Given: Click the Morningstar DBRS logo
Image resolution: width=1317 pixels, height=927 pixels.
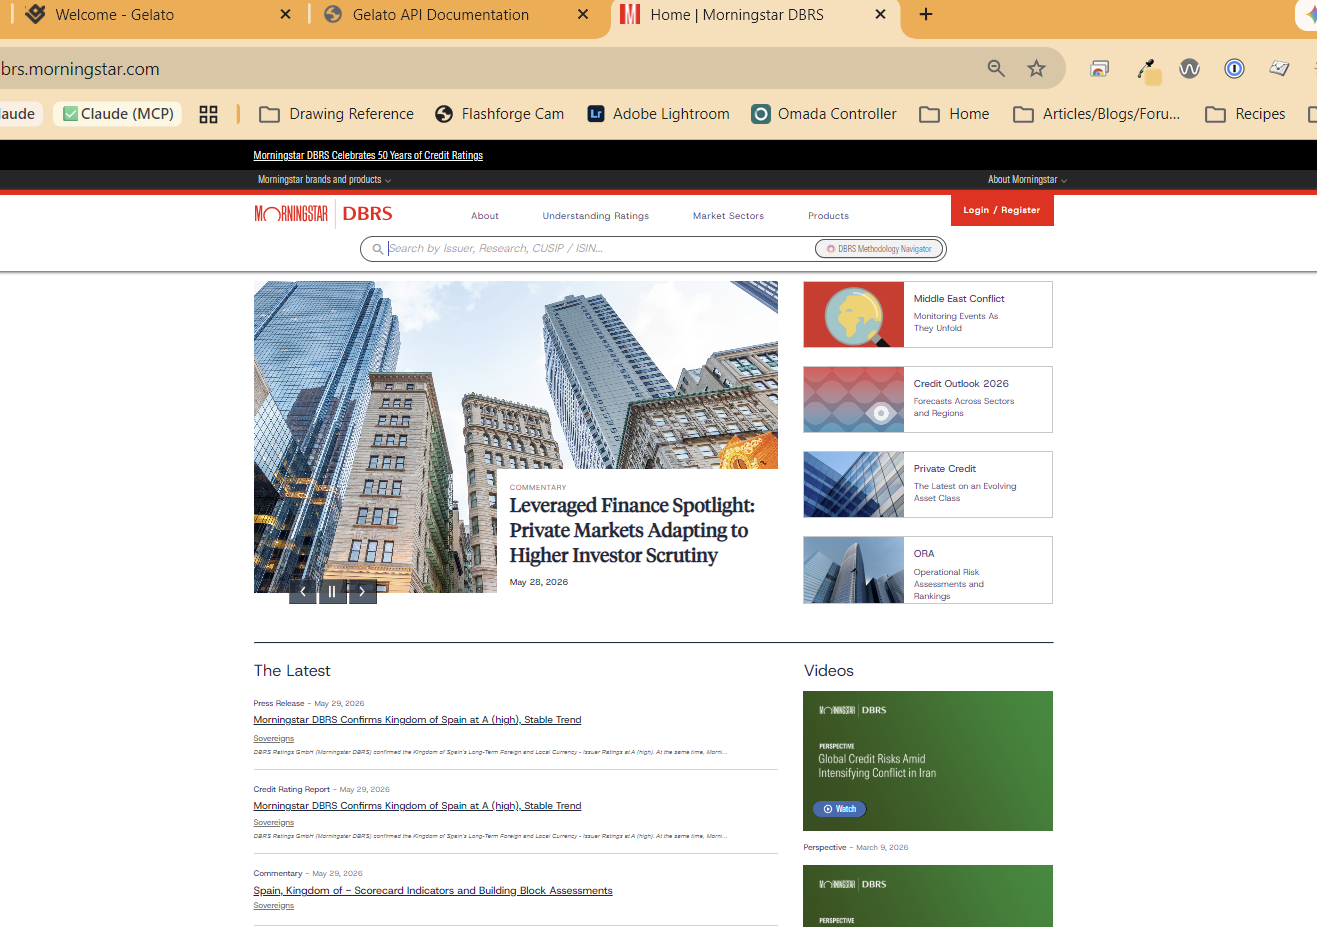Looking at the screenshot, I should pyautogui.click(x=323, y=213).
